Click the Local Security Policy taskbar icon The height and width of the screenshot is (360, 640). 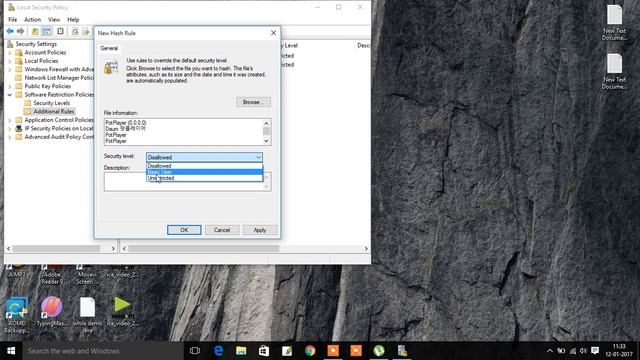pos(402,351)
